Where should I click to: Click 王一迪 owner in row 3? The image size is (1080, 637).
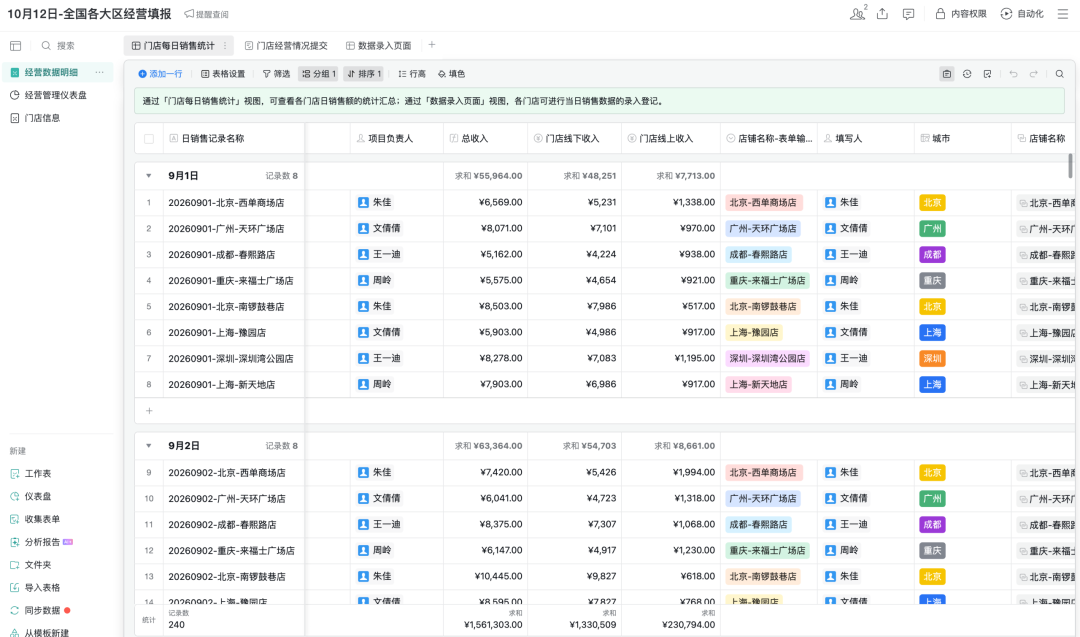click(380, 255)
